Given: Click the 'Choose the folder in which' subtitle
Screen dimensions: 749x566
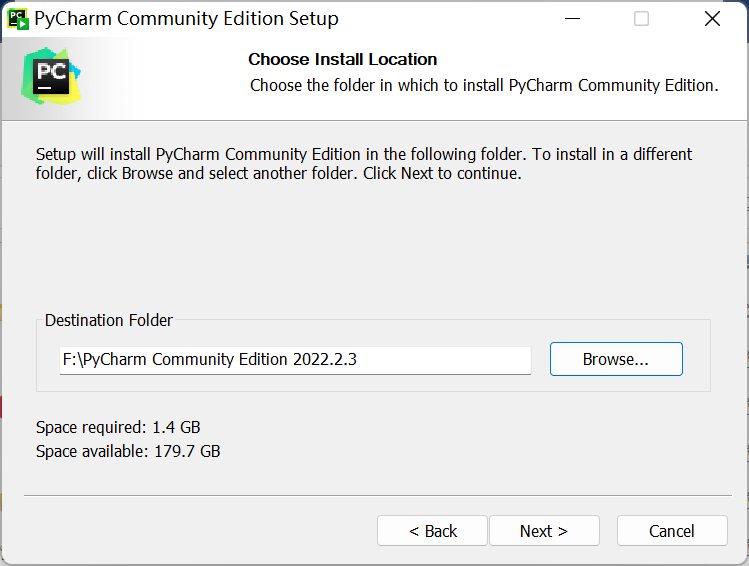Looking at the screenshot, I should (484, 85).
